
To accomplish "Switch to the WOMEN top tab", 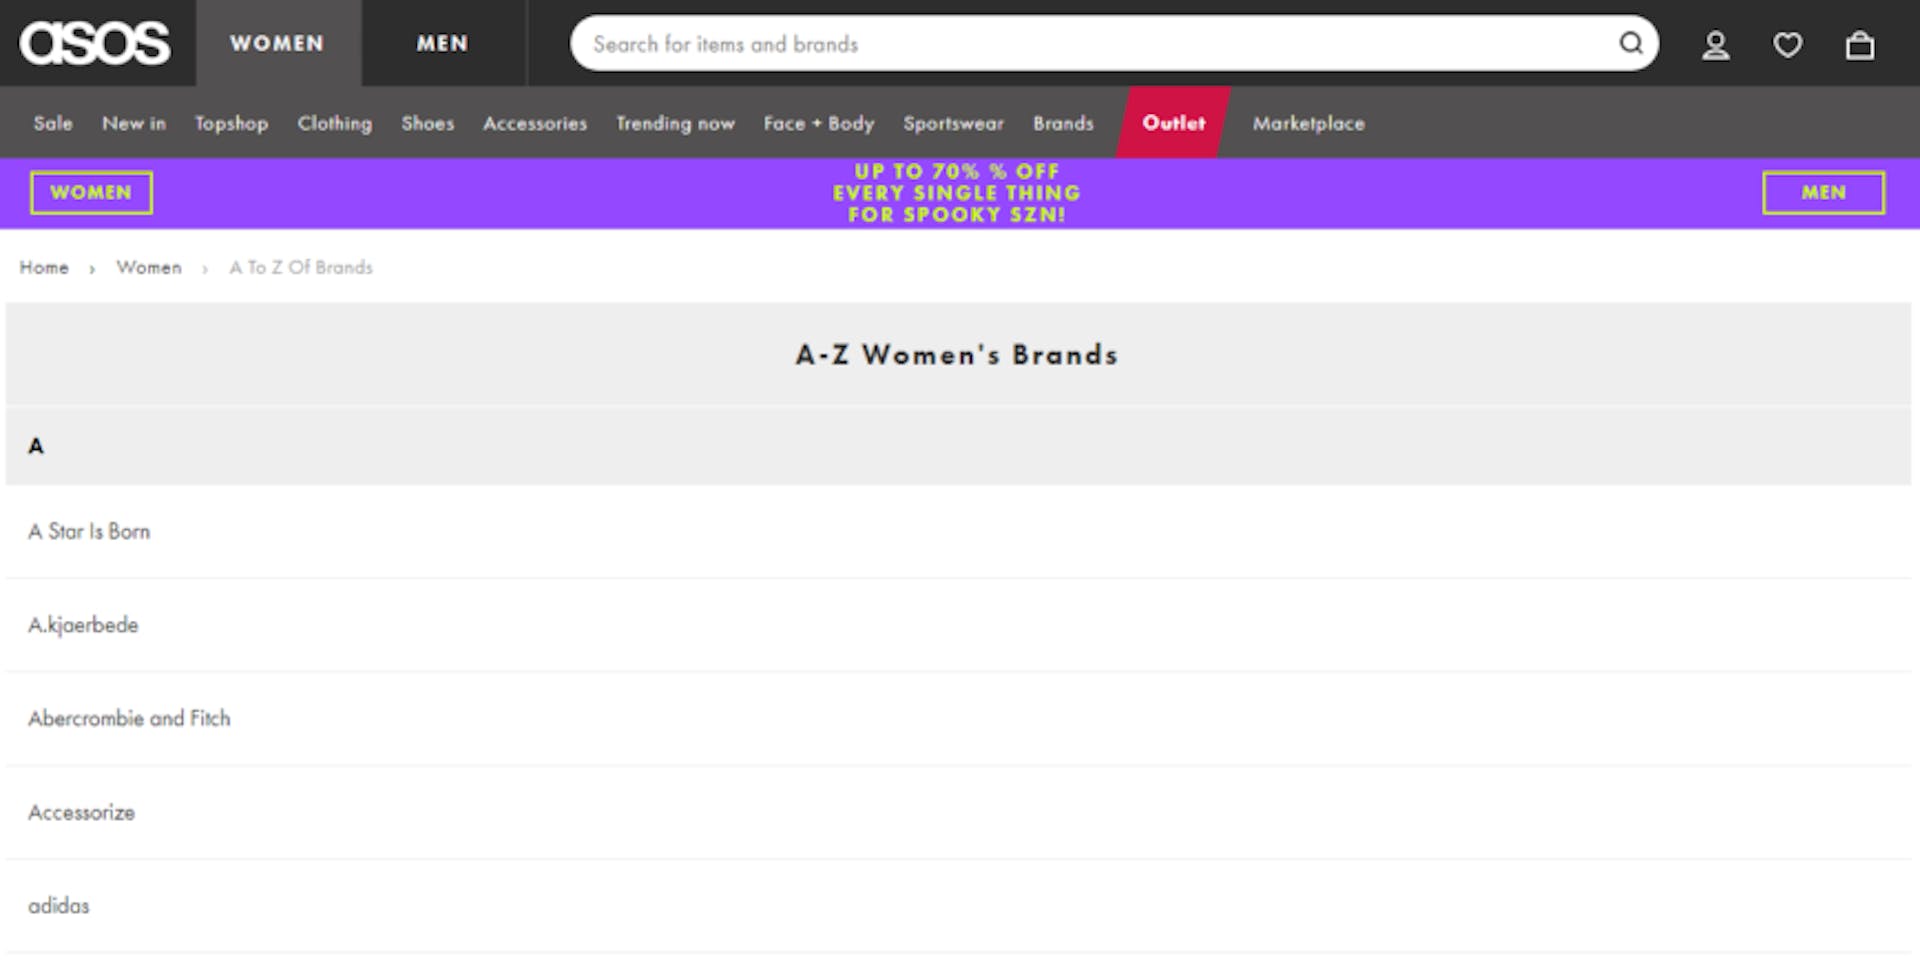I will click(x=278, y=43).
